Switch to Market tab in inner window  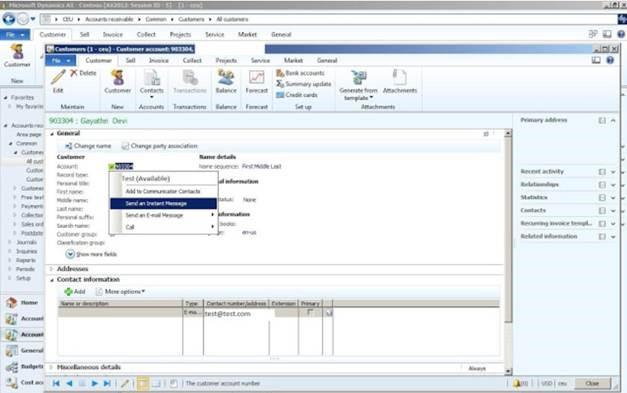tap(293, 60)
